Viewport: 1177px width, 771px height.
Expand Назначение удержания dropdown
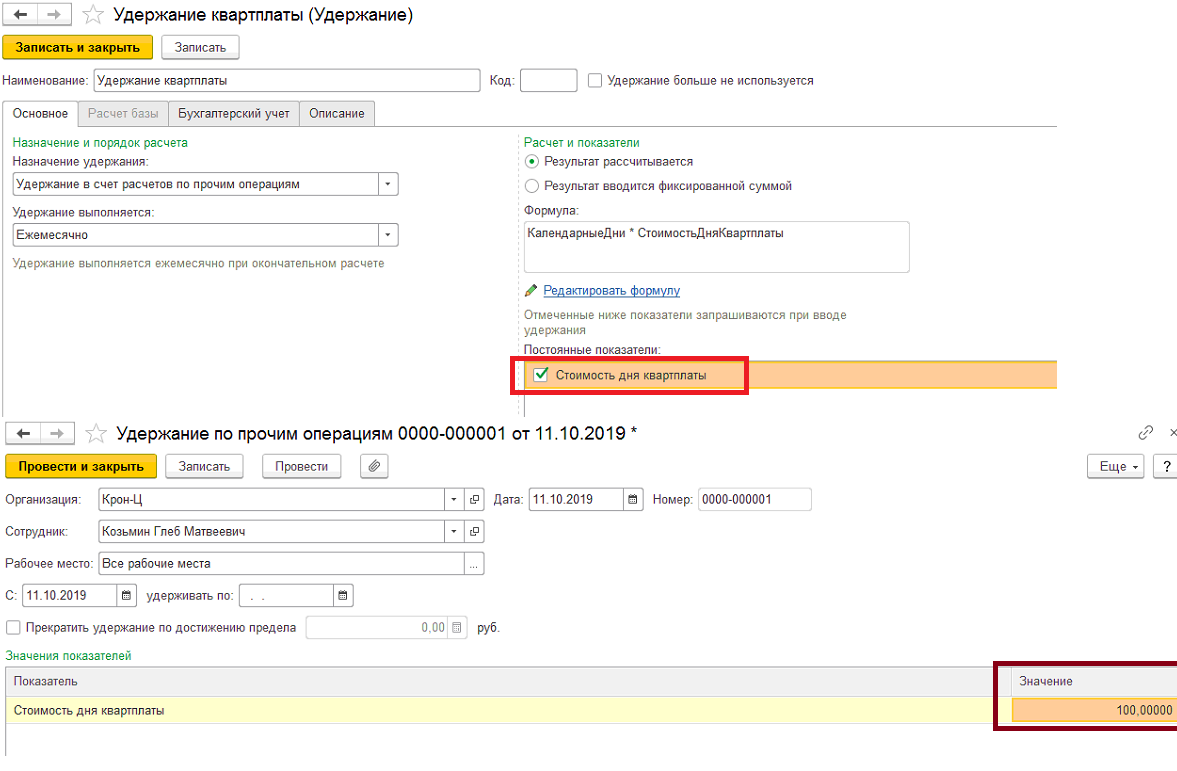pos(388,184)
